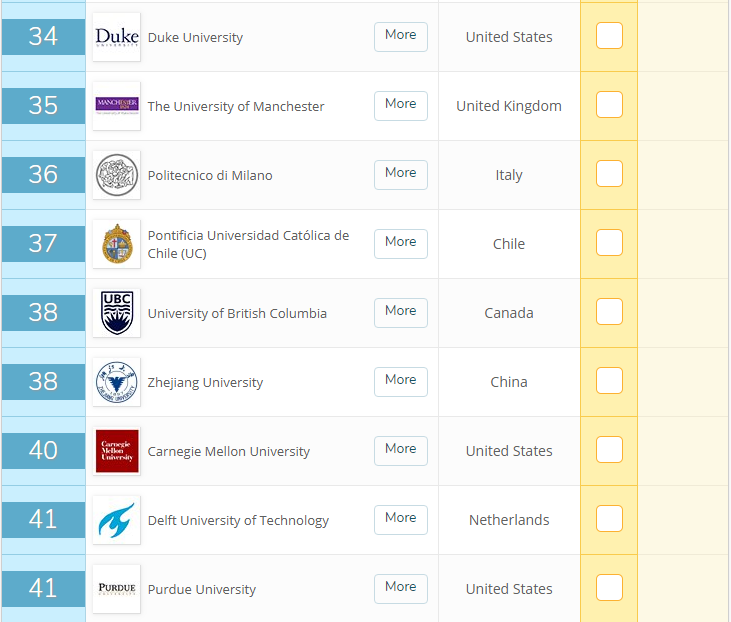Click the Politecnico di Milano logo

tap(117, 175)
